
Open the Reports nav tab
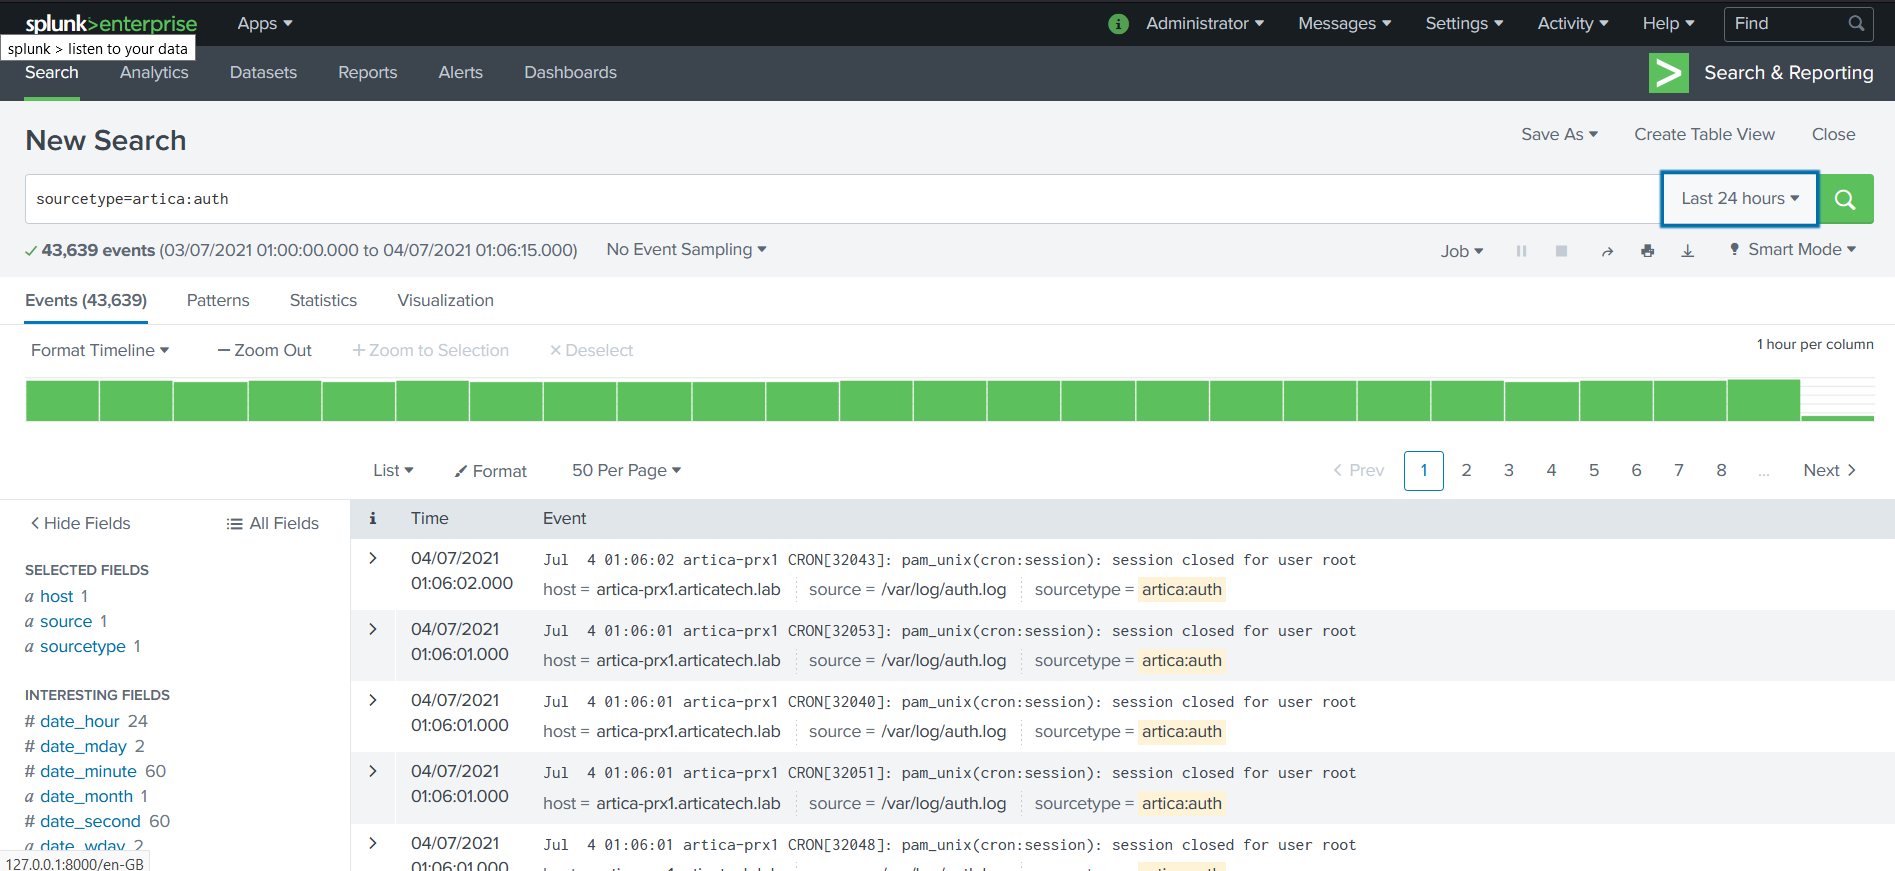pos(367,72)
